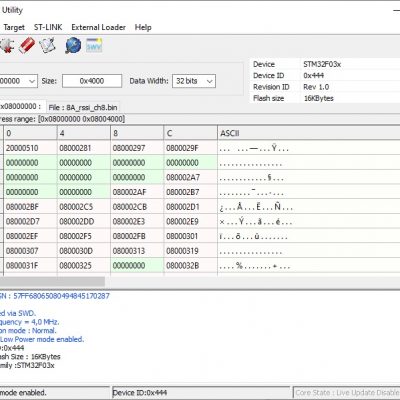This screenshot has width=400, height=400.
Task: Click the Device ID value 0x444
Action: [313, 75]
